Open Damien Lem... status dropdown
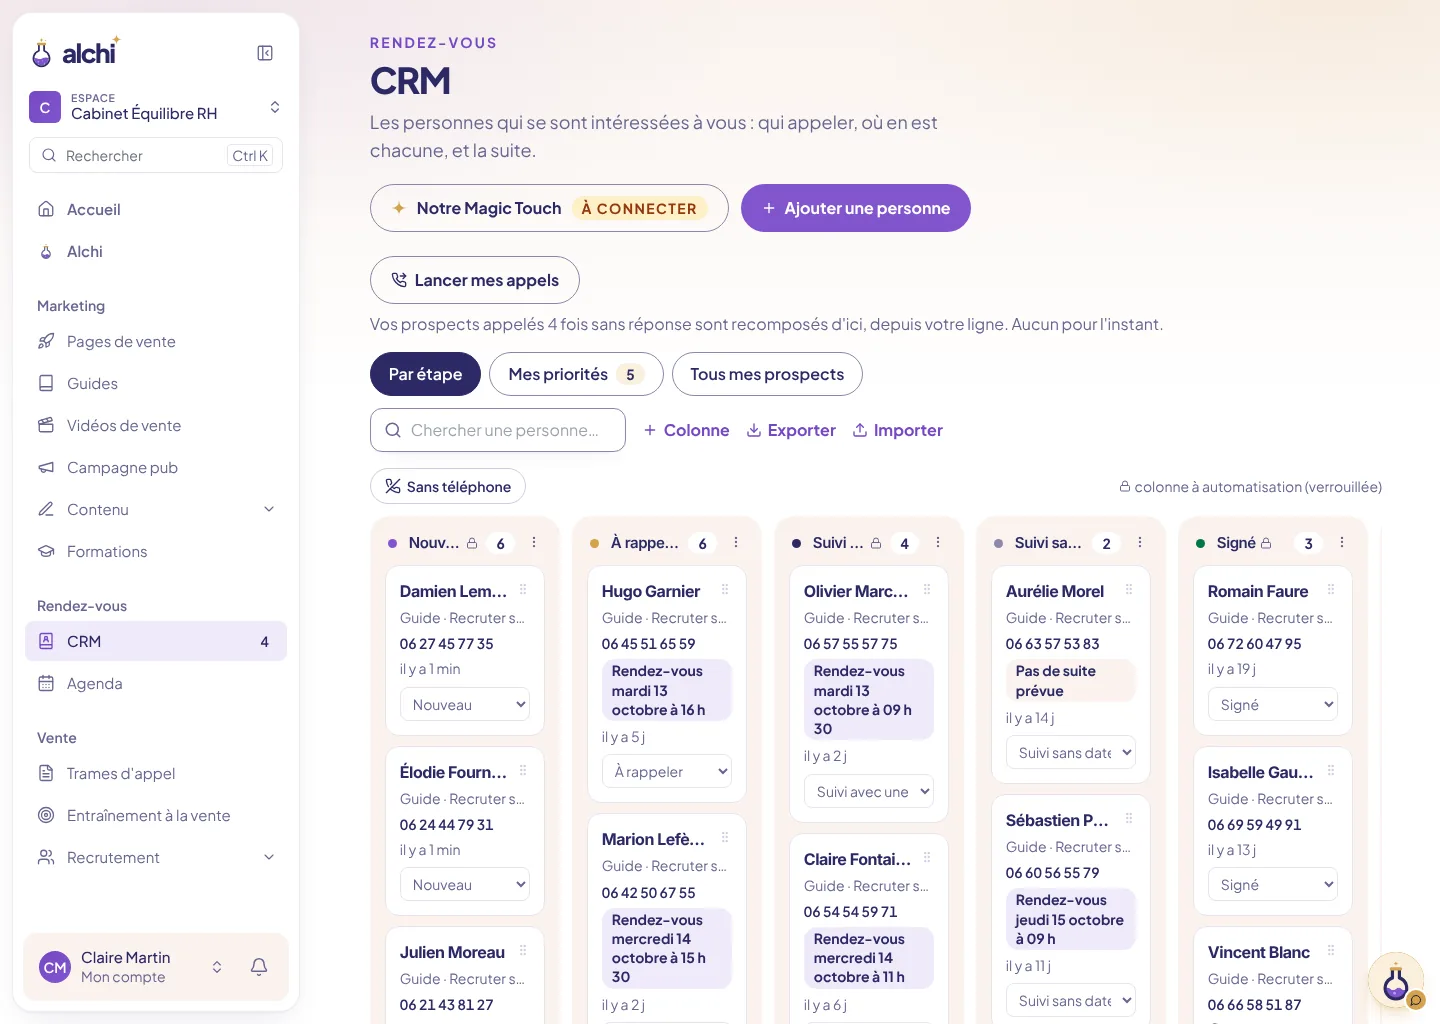 coord(465,705)
